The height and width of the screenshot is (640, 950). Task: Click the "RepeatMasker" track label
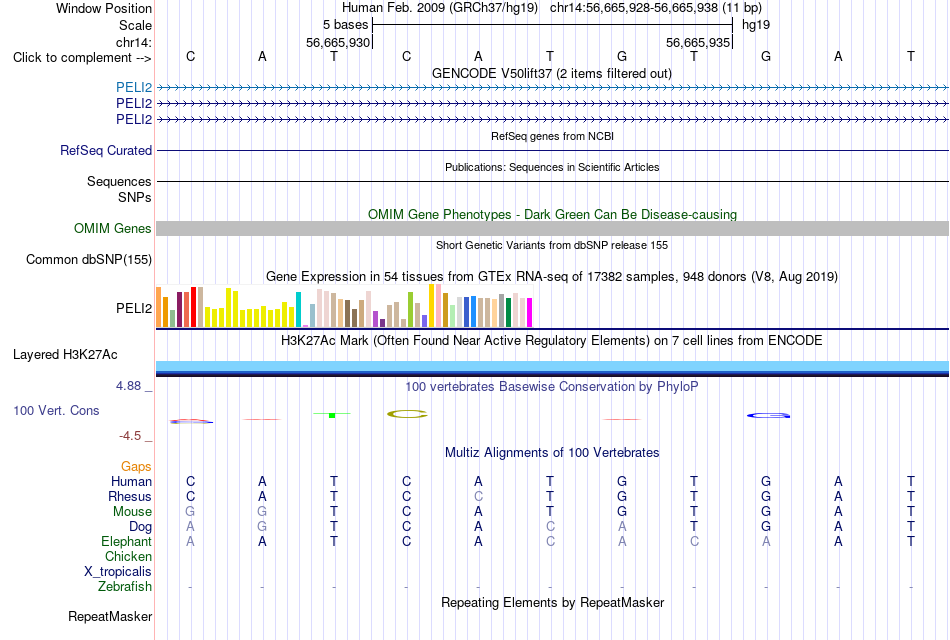pyautogui.click(x=110, y=616)
